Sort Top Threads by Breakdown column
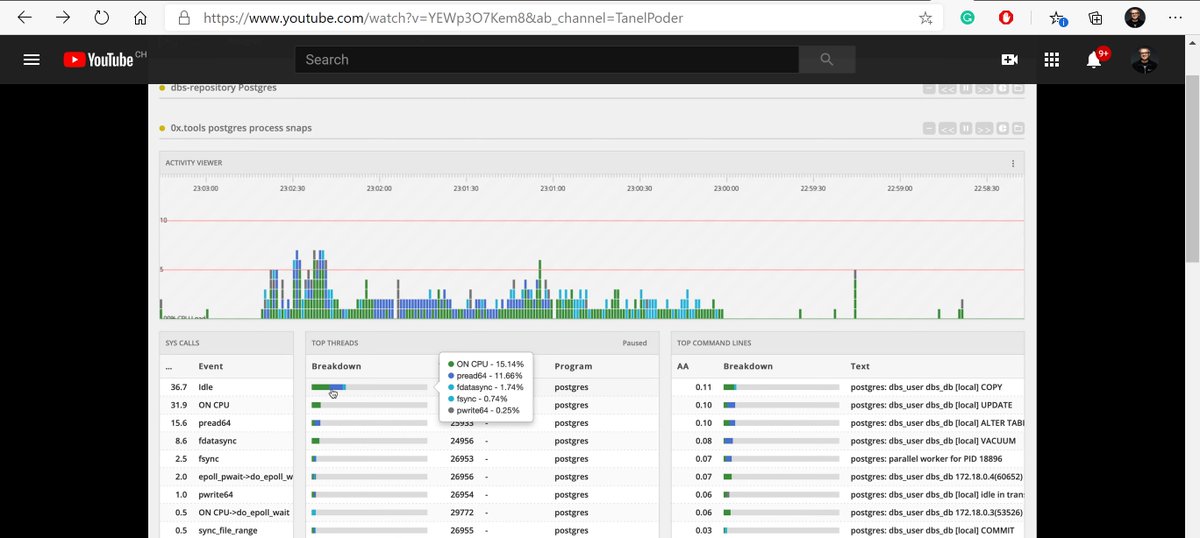 point(336,366)
